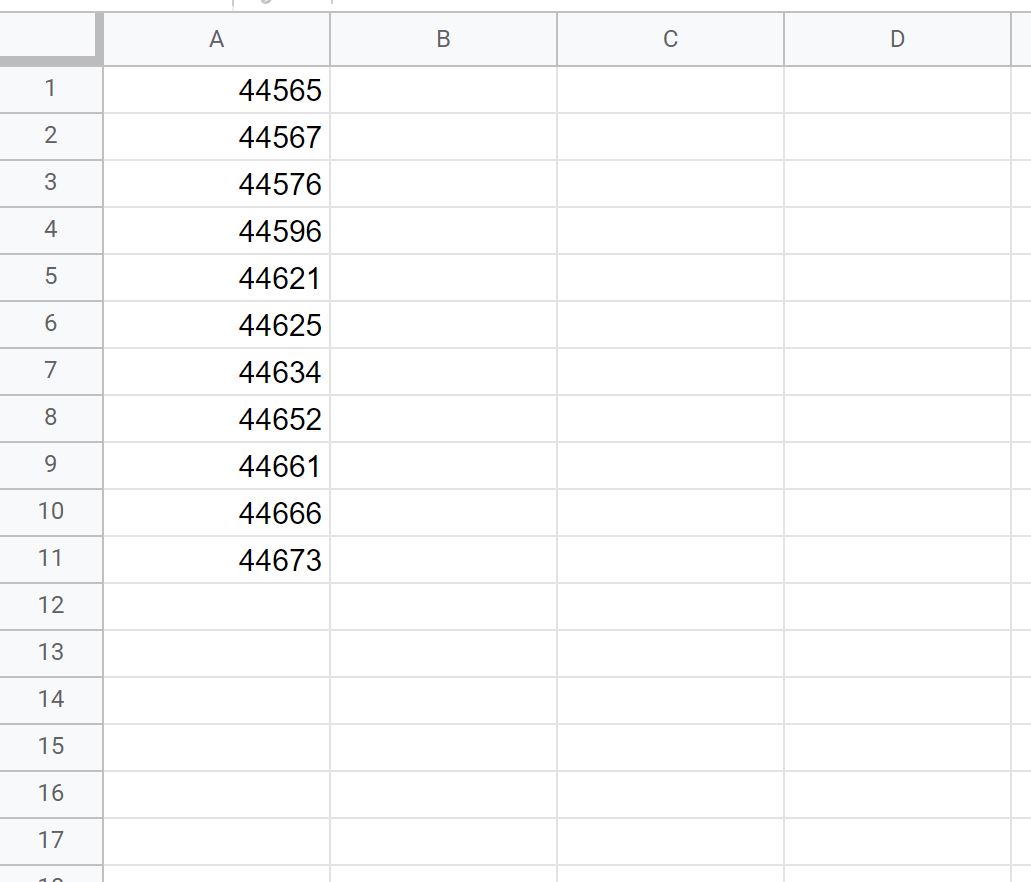Select column B header
Image resolution: width=1031 pixels, height=882 pixels.
(443, 39)
